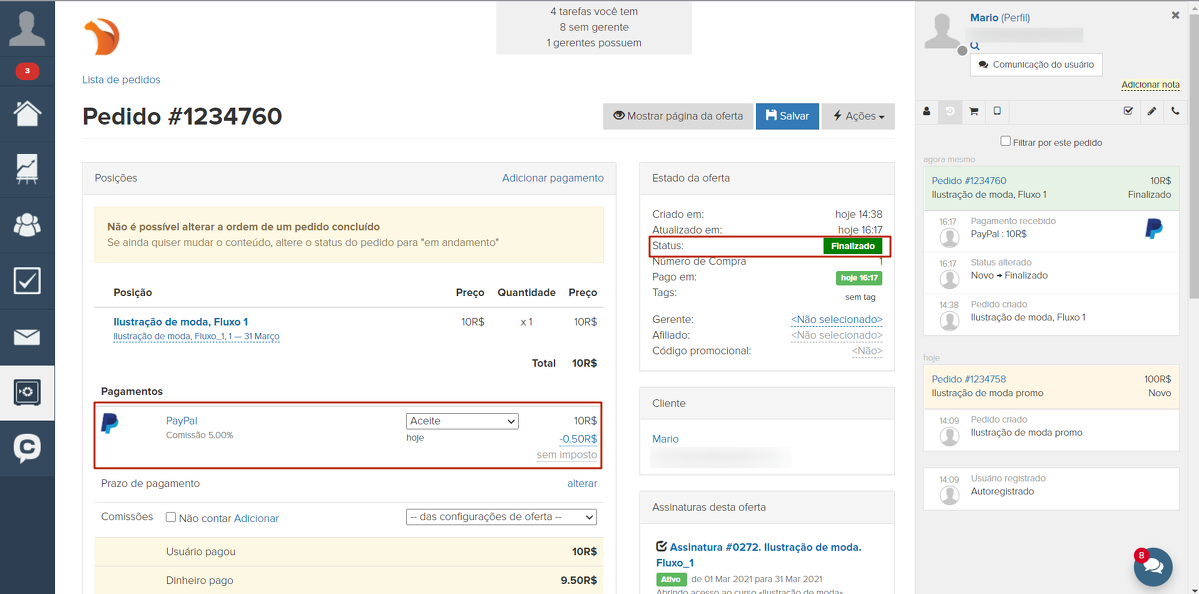Click the green 'Finalizado' status badge
Image resolution: width=1199 pixels, height=594 pixels.
coord(852,246)
